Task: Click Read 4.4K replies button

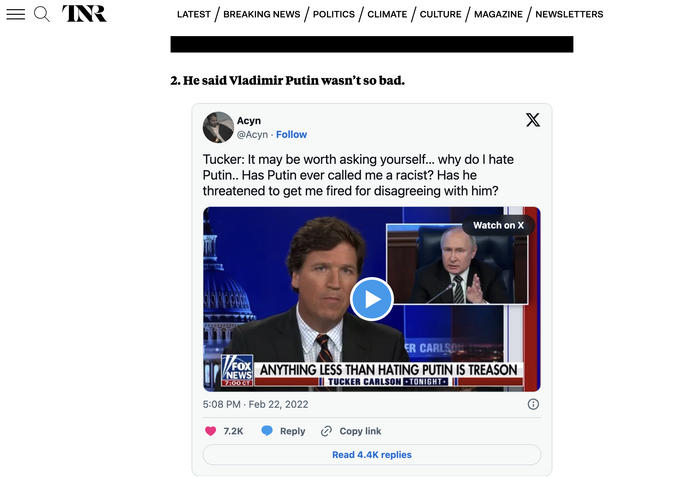Action: (372, 454)
